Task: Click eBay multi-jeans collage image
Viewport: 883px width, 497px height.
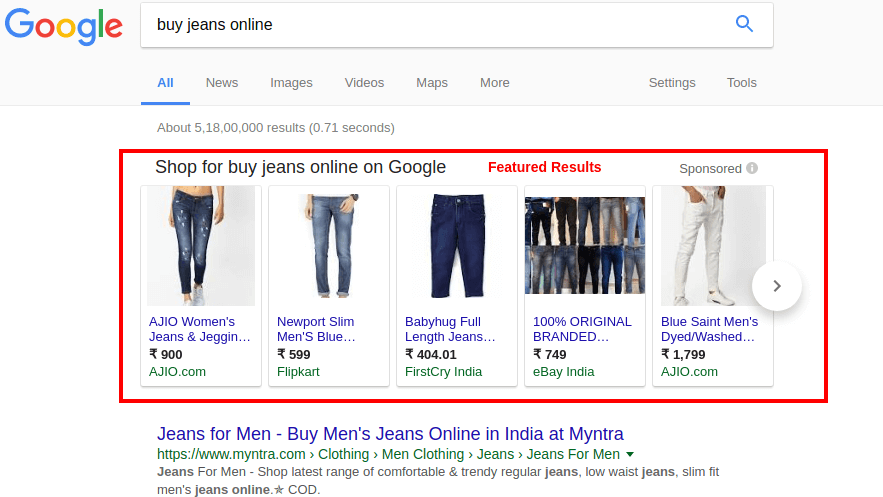Action: point(585,245)
